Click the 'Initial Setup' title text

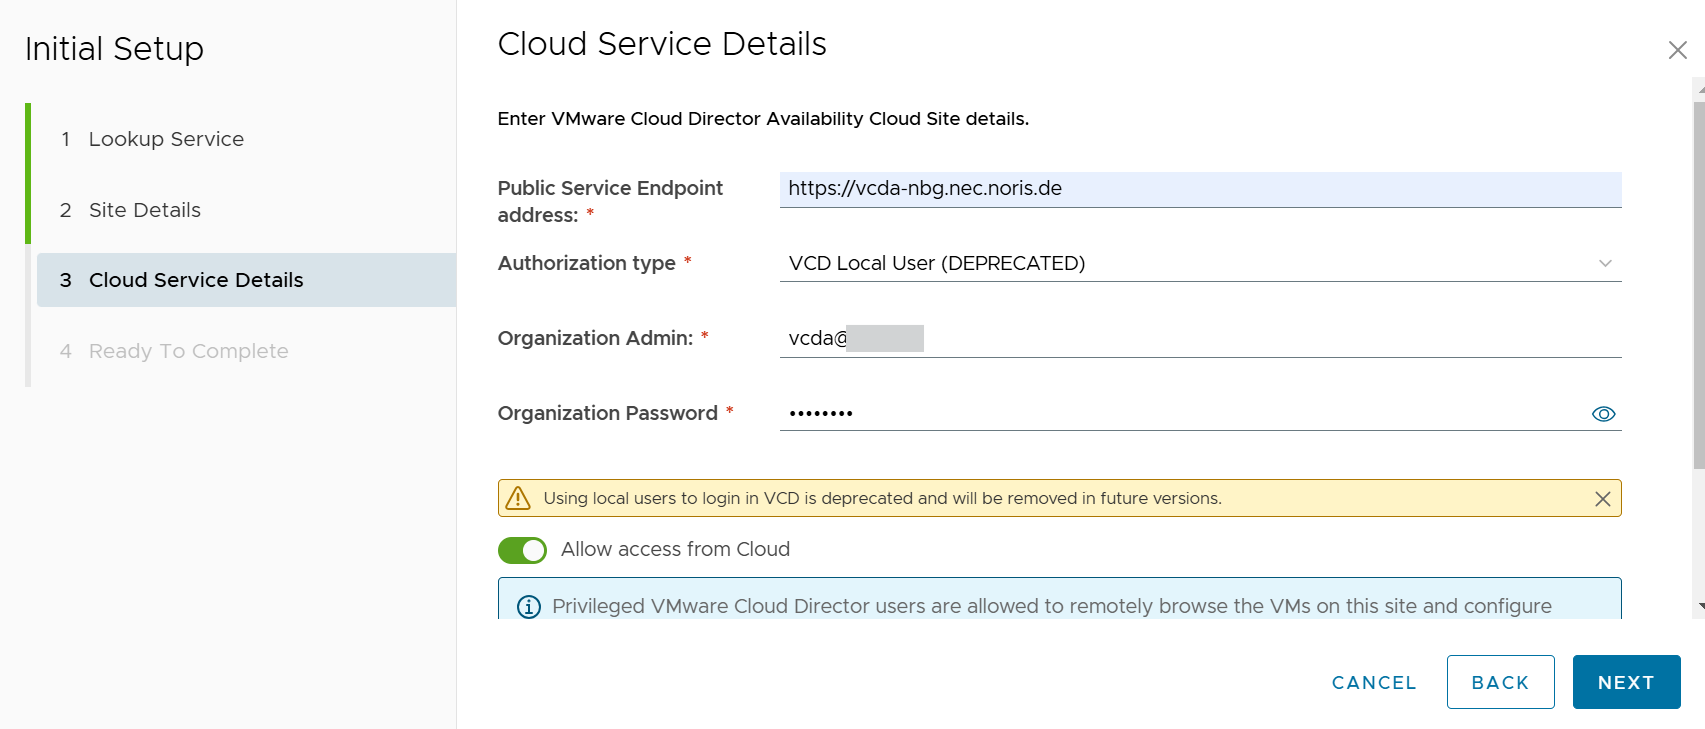(x=114, y=49)
